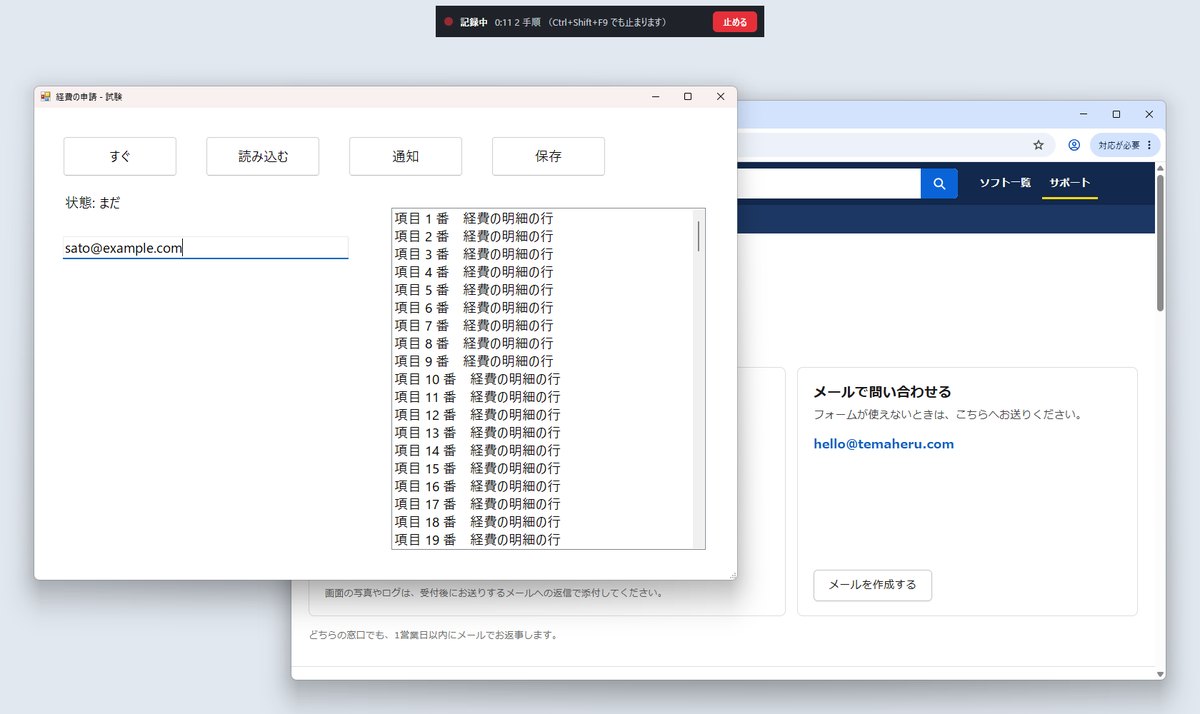Minimize the 経費の申請 window

pyautogui.click(x=655, y=97)
